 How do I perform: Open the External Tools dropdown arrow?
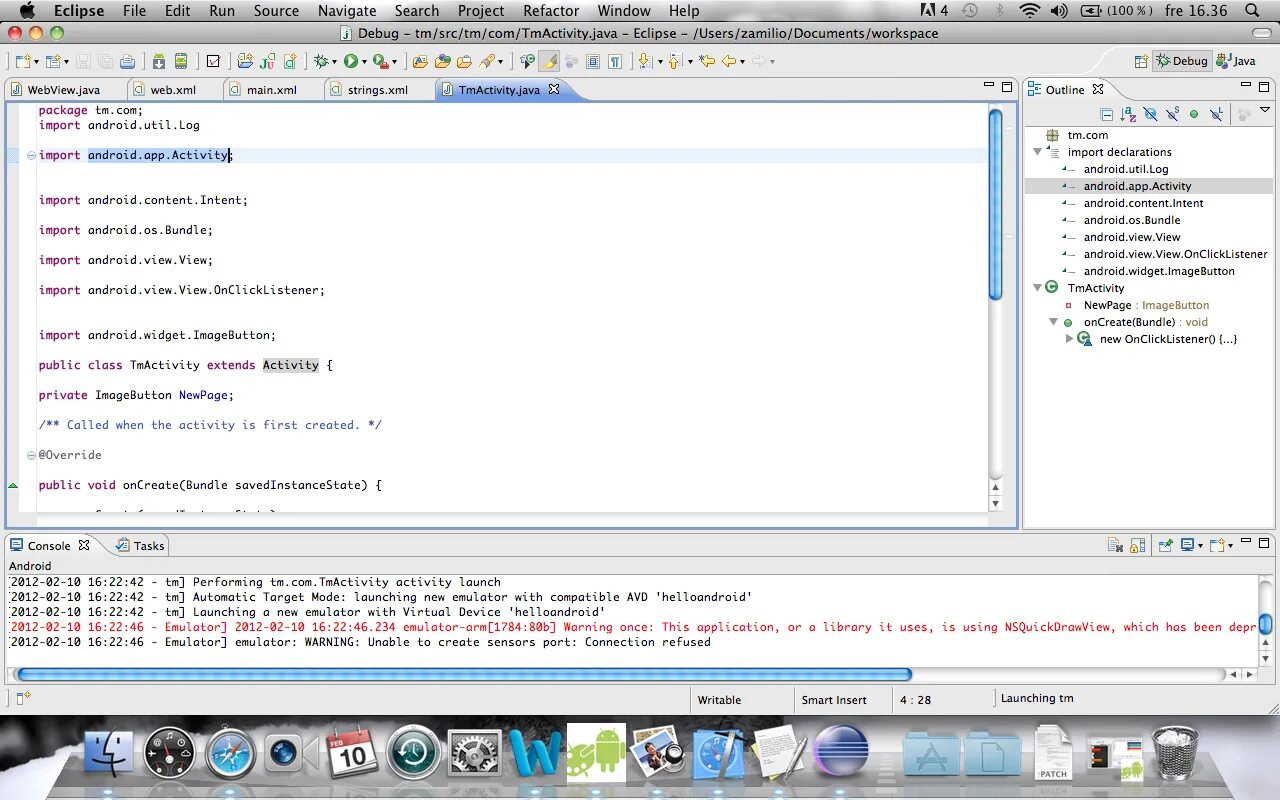coord(394,62)
